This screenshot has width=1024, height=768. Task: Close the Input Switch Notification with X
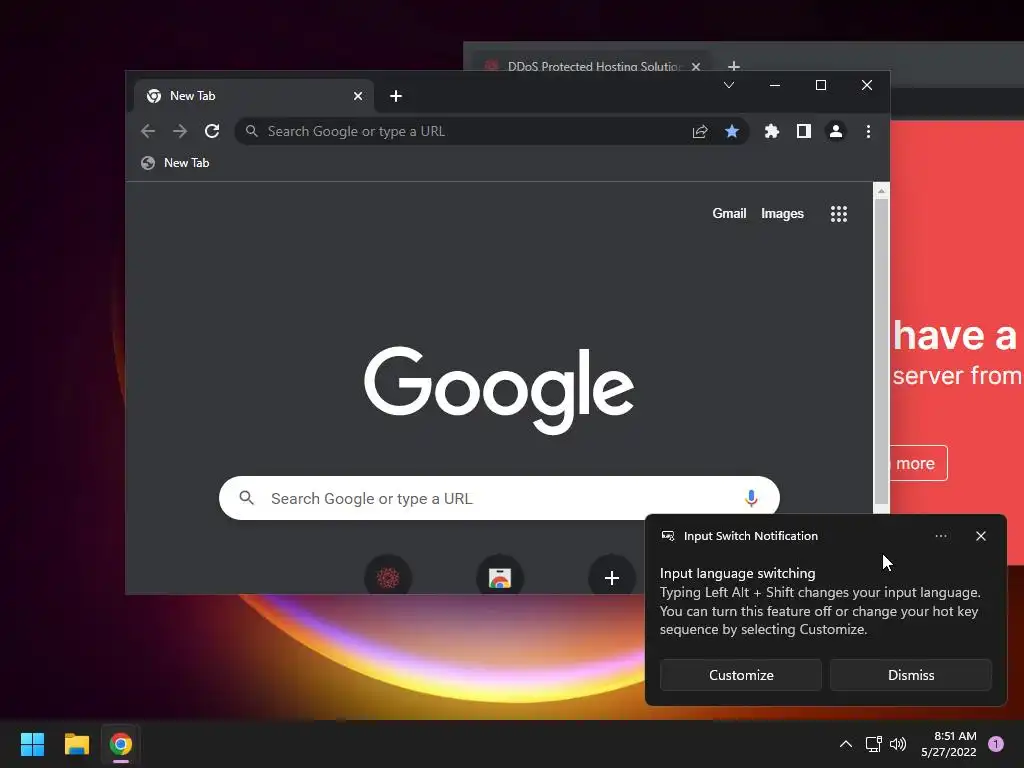[x=980, y=536]
